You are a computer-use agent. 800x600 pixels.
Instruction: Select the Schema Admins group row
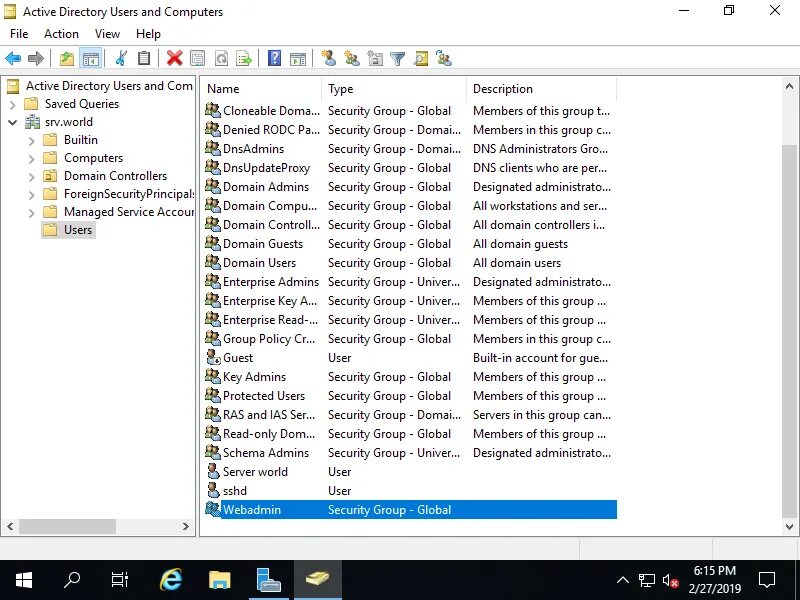point(410,453)
